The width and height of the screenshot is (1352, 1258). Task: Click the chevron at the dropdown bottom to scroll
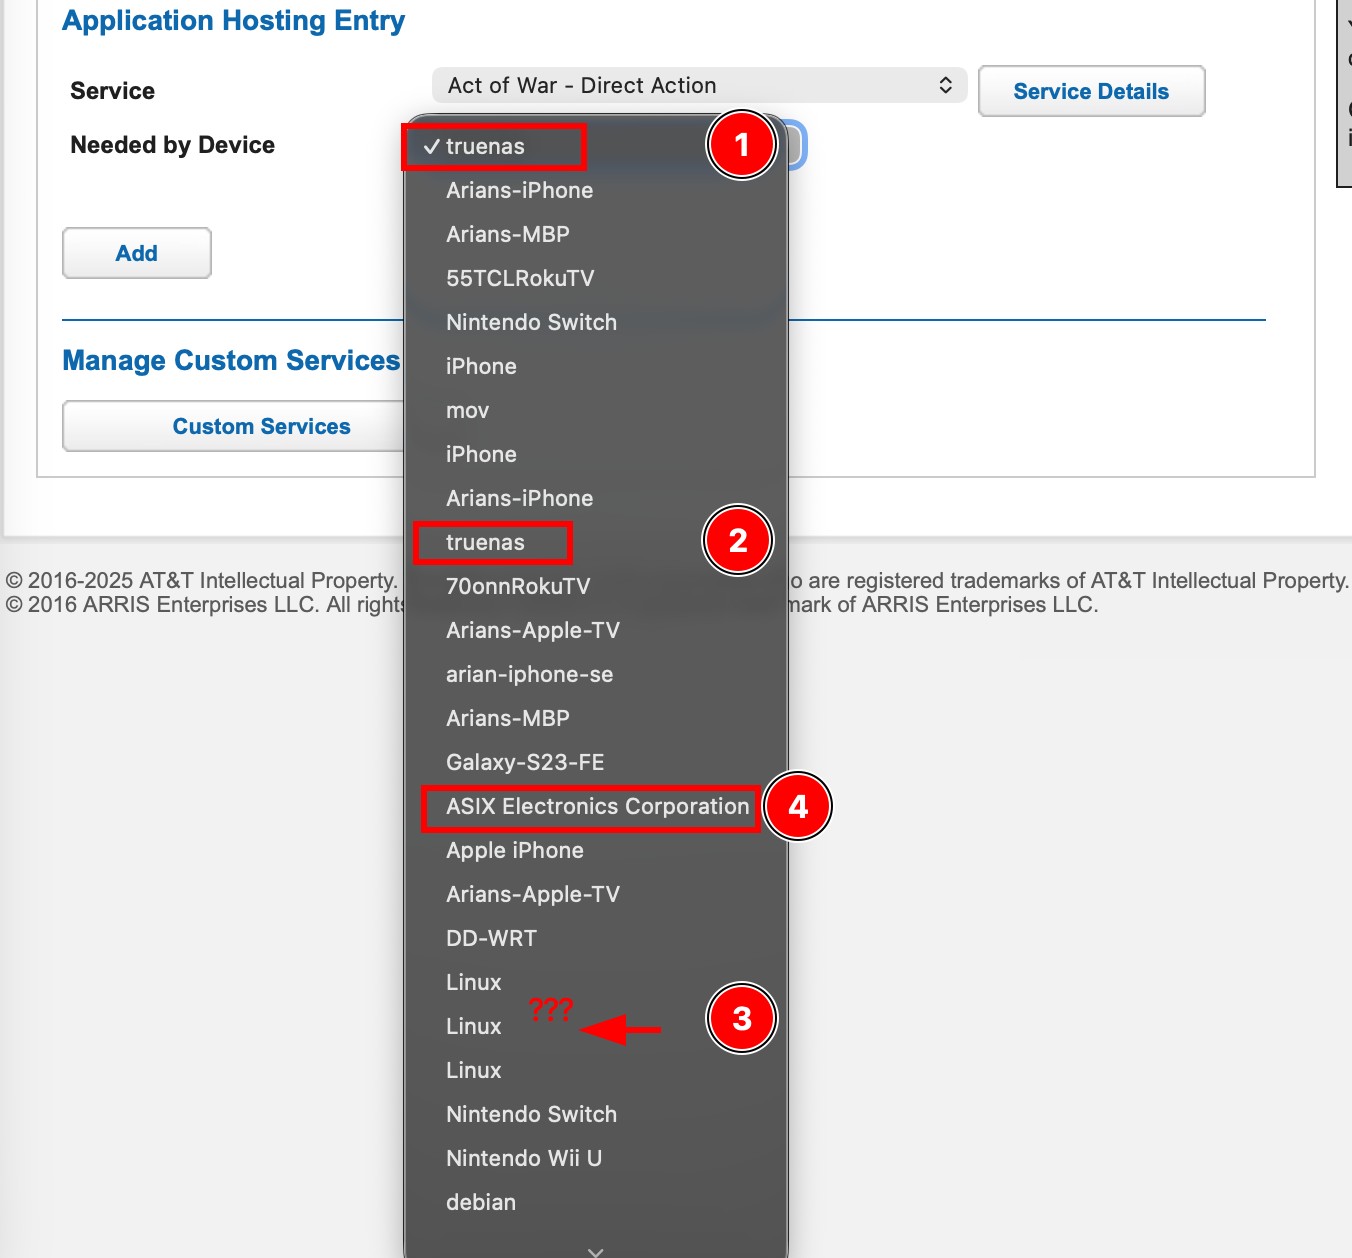tap(595, 1250)
